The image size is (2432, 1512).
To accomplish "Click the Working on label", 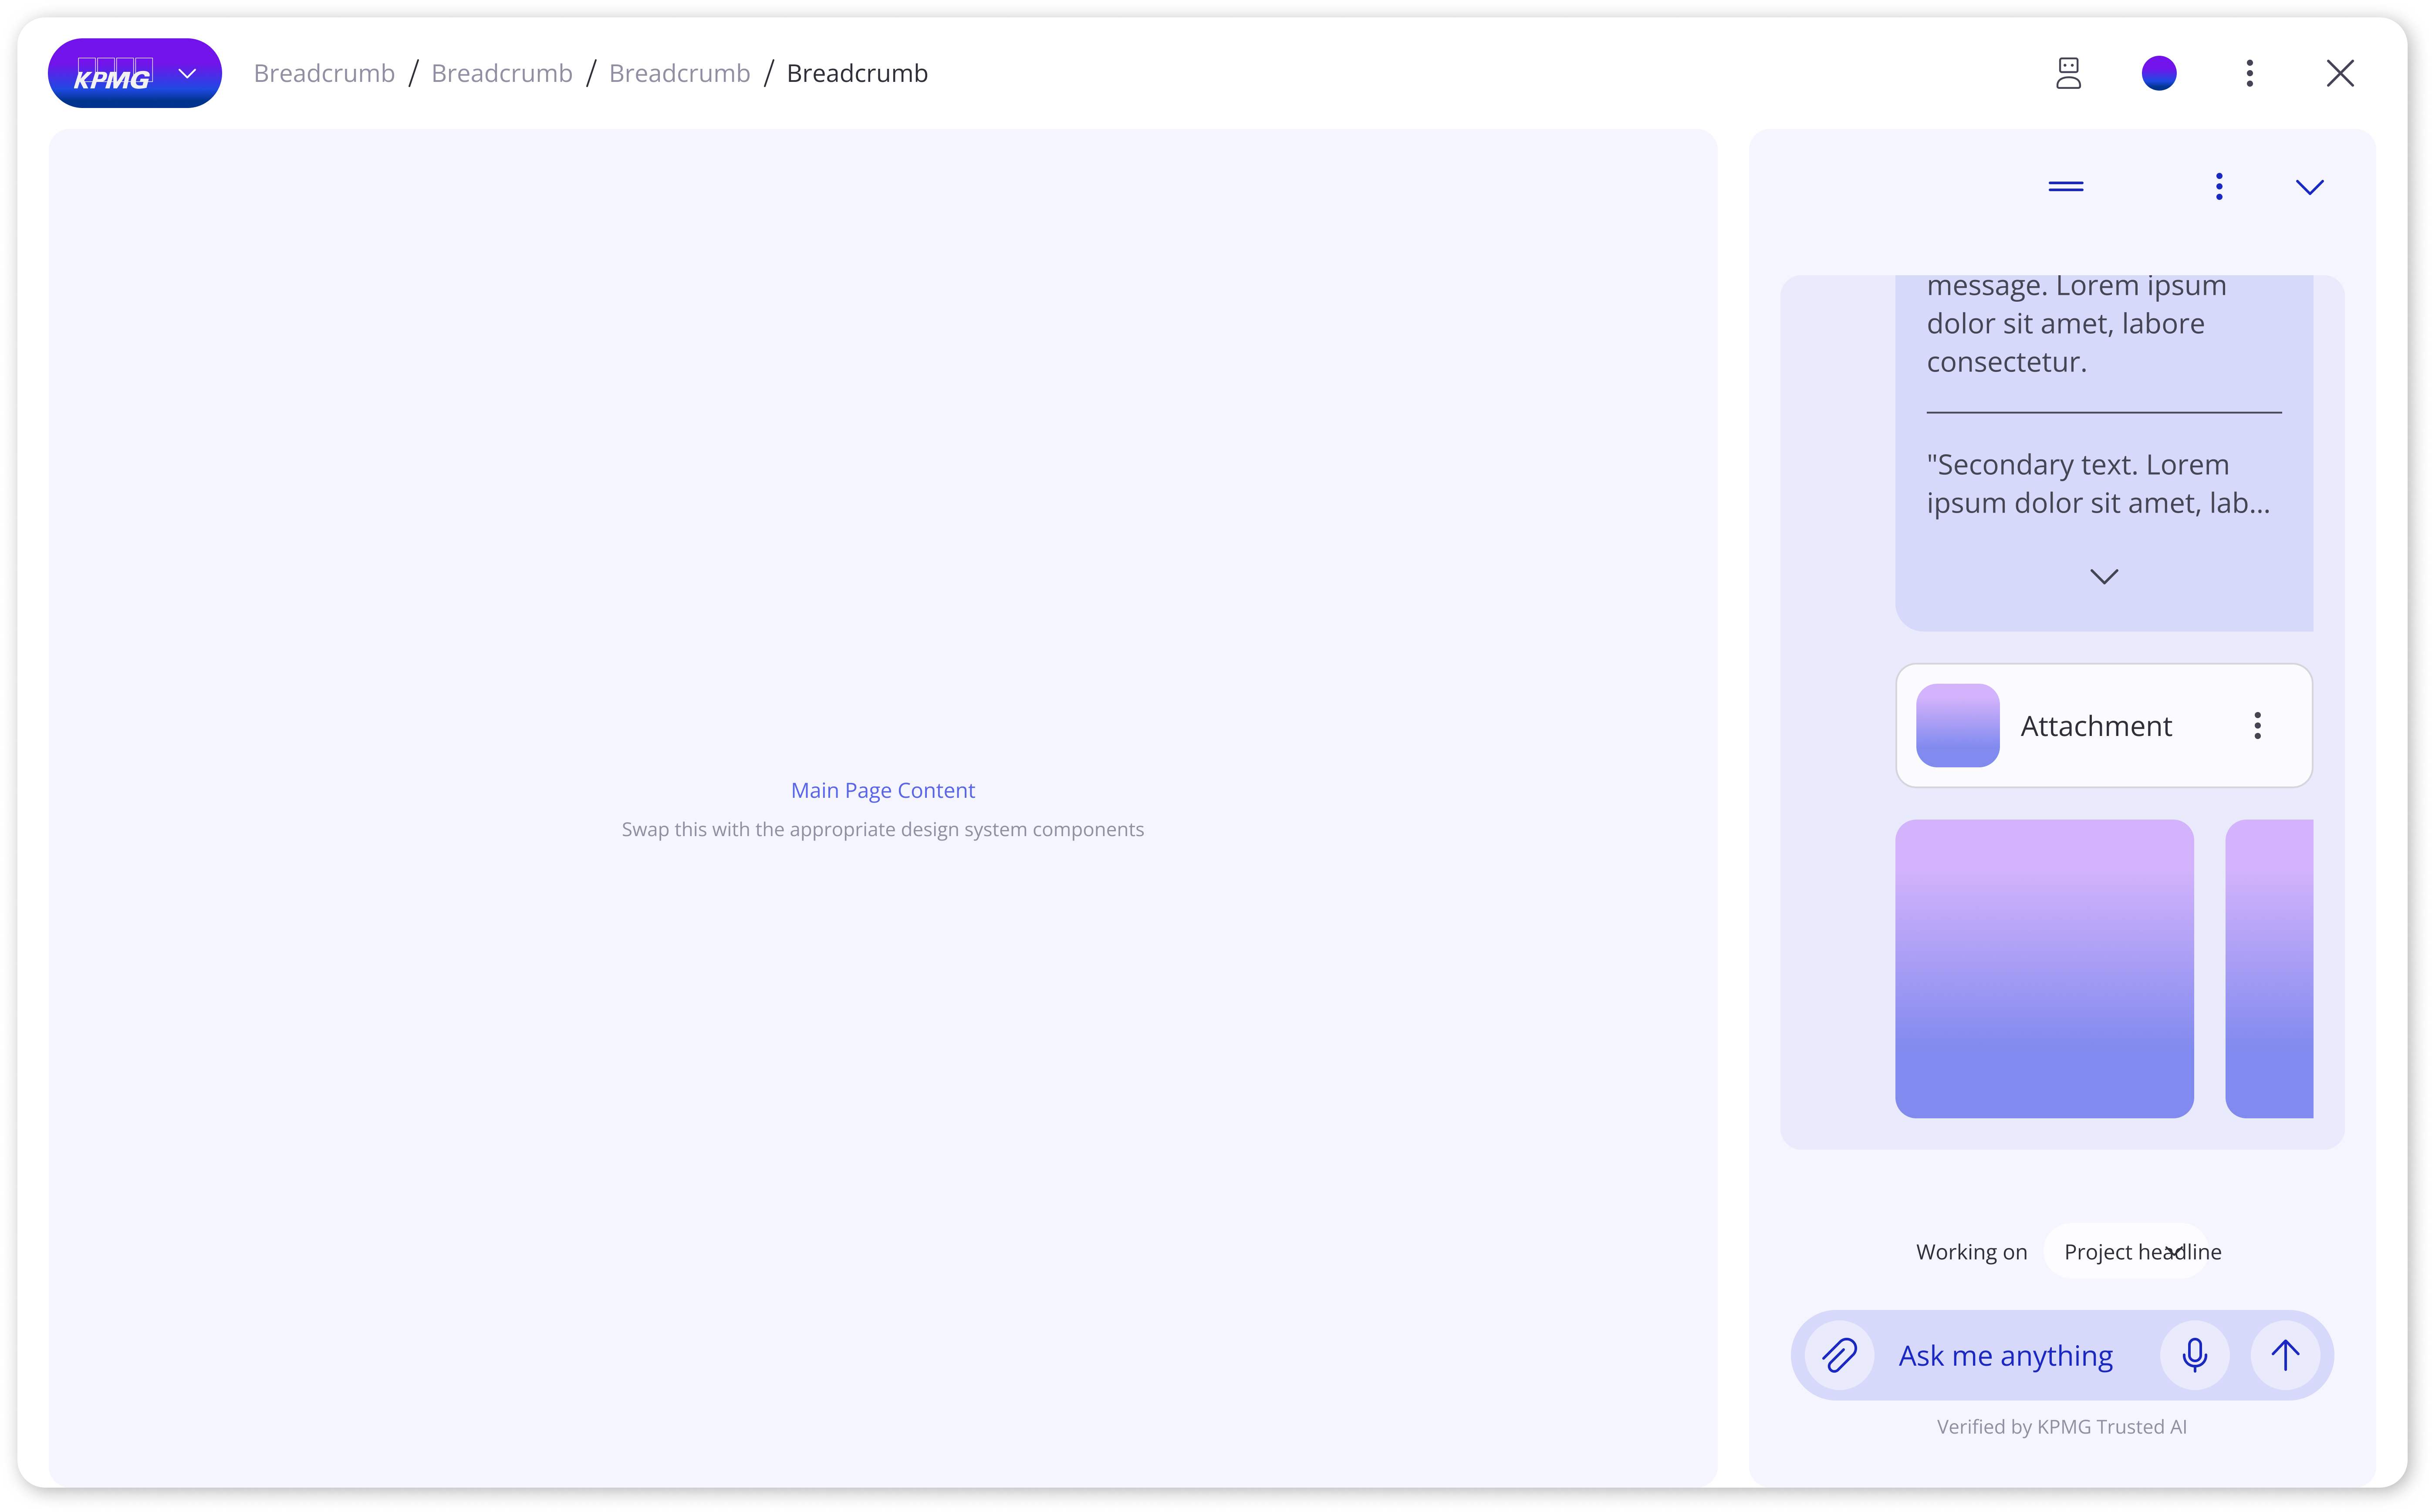I will (1971, 1252).
